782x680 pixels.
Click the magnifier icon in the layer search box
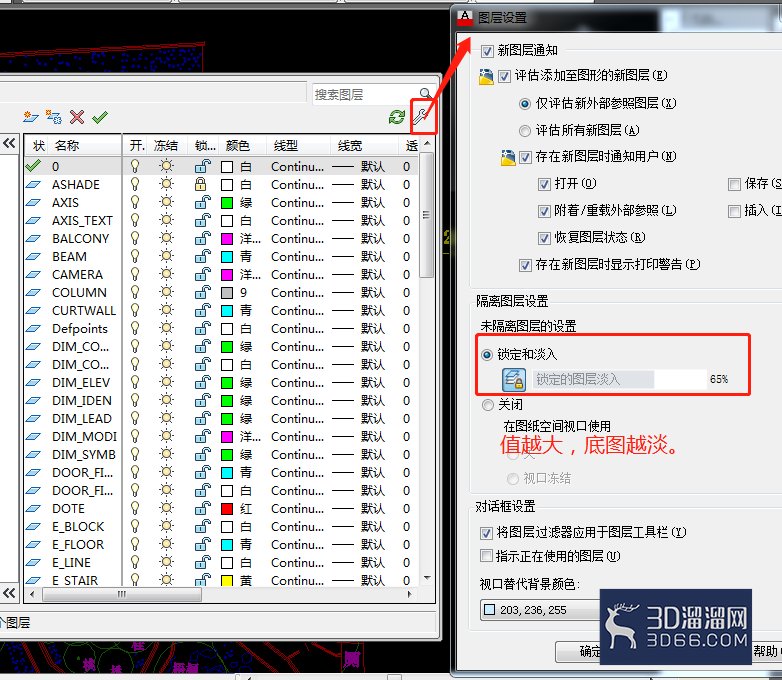click(x=425, y=93)
